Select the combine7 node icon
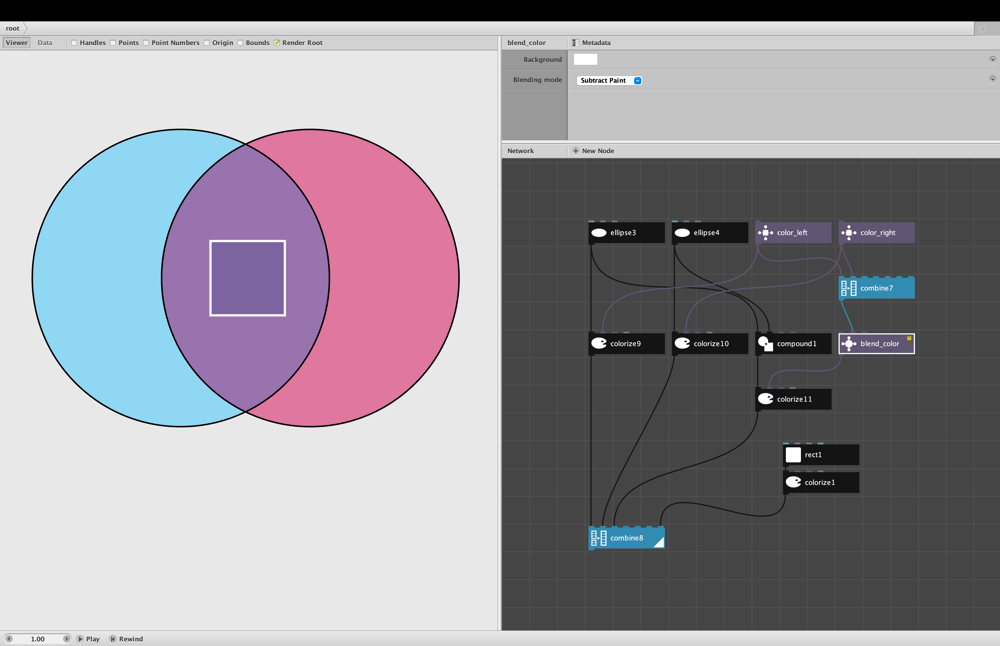1000x646 pixels. point(849,288)
